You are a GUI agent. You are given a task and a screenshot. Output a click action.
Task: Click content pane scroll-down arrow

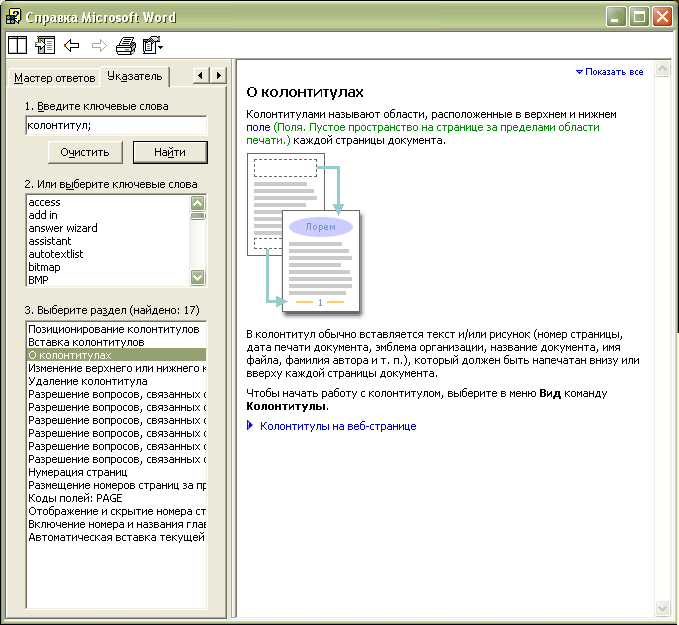[x=663, y=608]
